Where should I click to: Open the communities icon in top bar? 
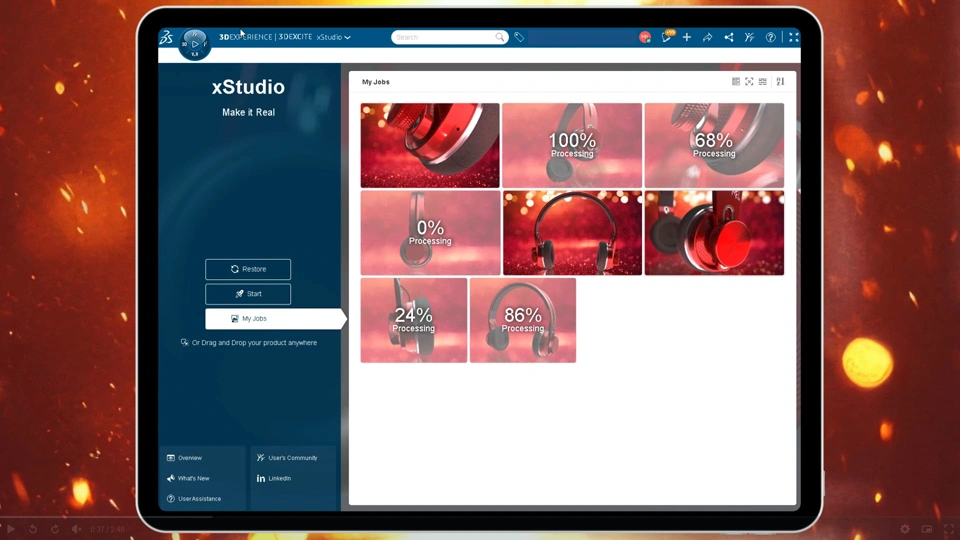click(x=749, y=37)
